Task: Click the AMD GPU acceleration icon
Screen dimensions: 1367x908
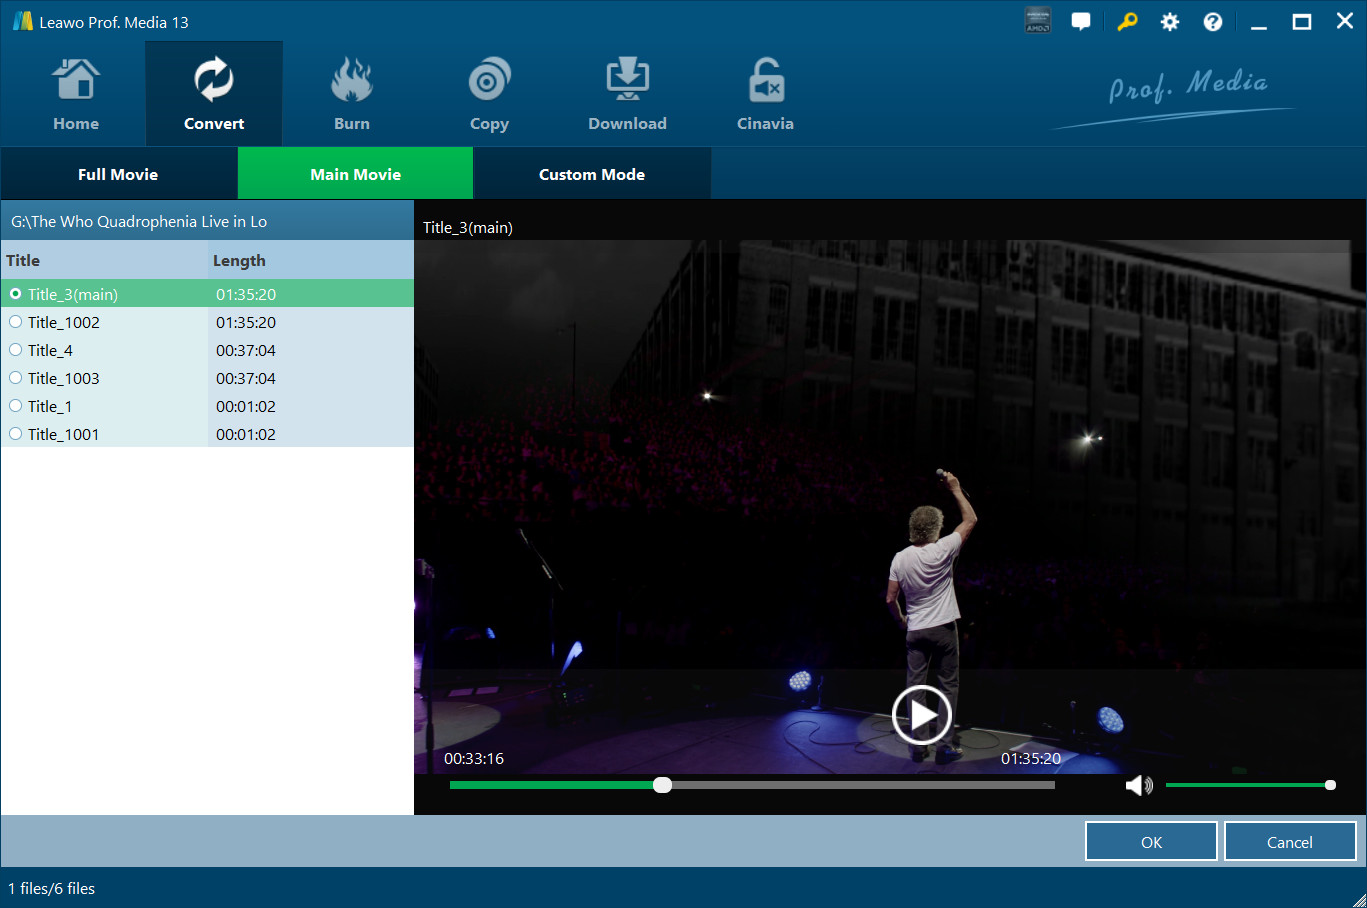Action: coord(1038,21)
